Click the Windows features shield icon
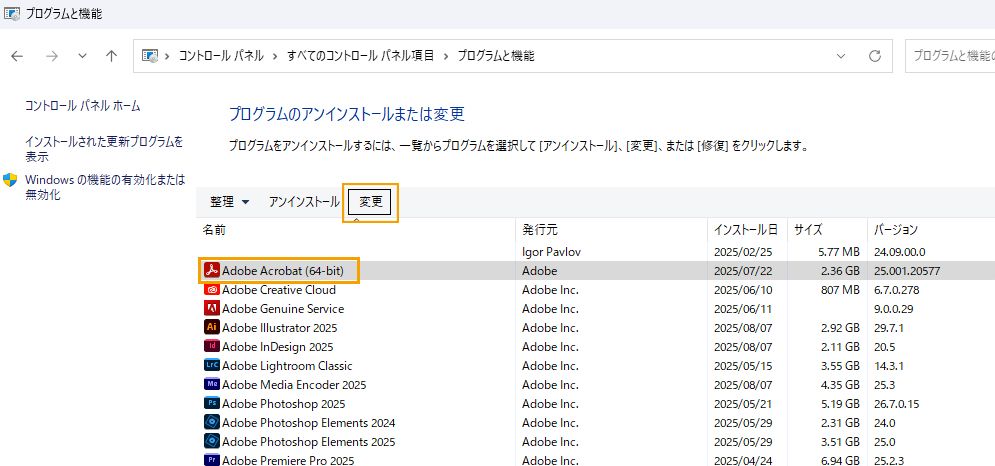995x466 pixels. [x=10, y=180]
